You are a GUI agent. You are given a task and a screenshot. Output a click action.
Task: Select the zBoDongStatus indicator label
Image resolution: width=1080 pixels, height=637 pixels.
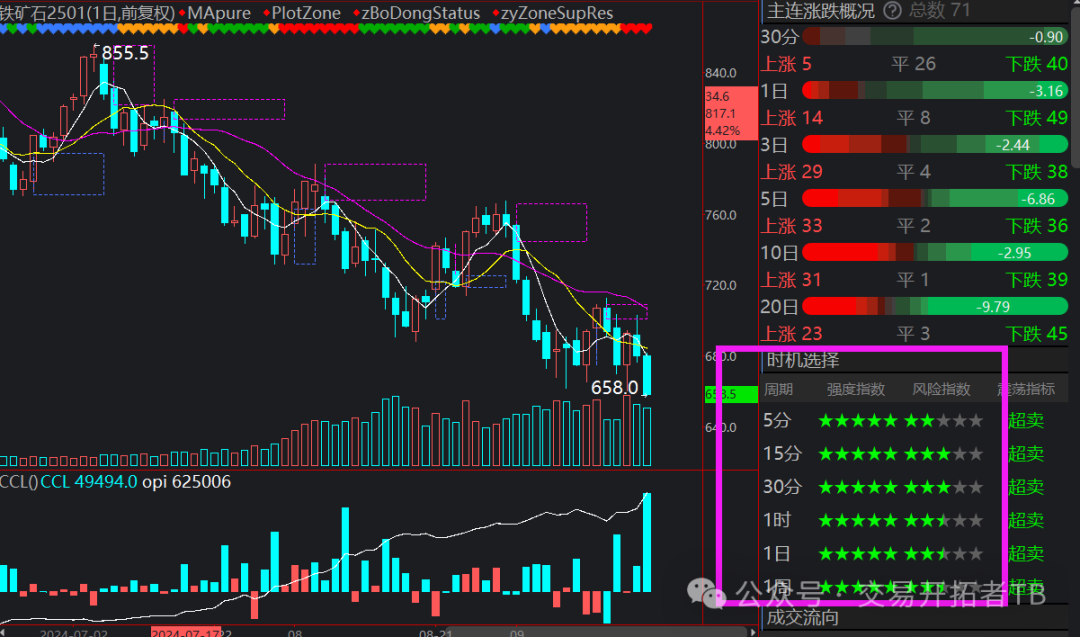click(420, 13)
